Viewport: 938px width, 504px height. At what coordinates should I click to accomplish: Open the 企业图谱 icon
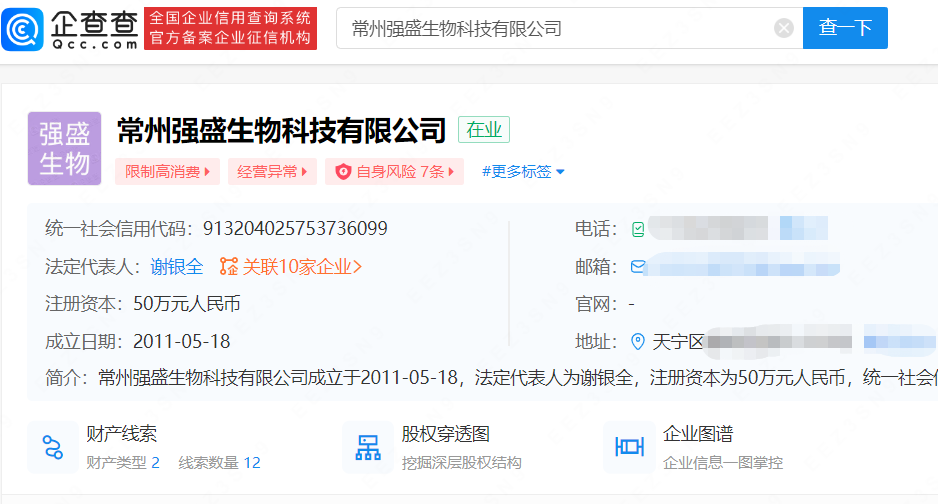pos(629,447)
